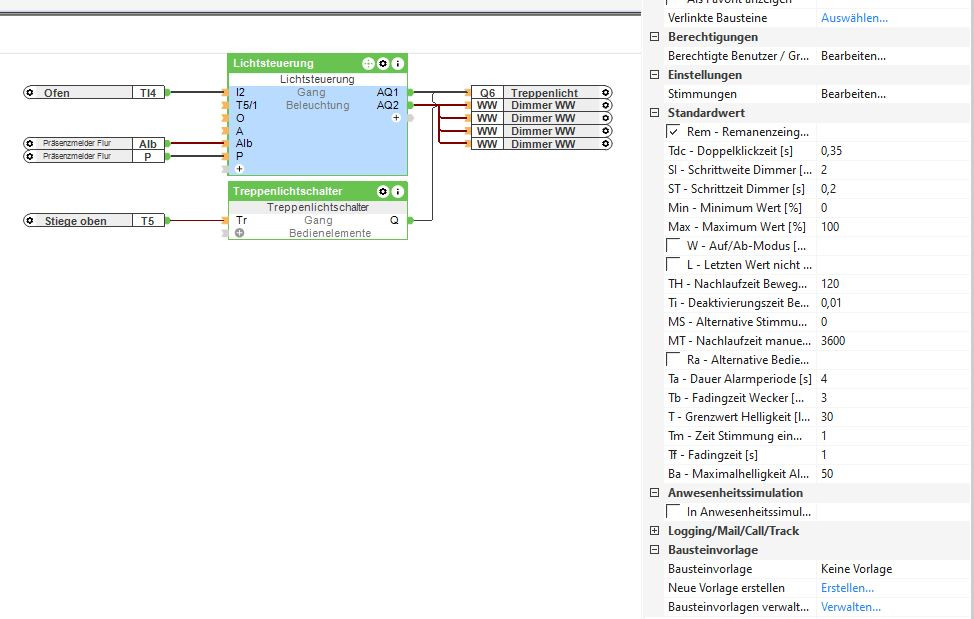
Task: Collapse the Anwesenheitssimulation section
Action: pos(654,492)
